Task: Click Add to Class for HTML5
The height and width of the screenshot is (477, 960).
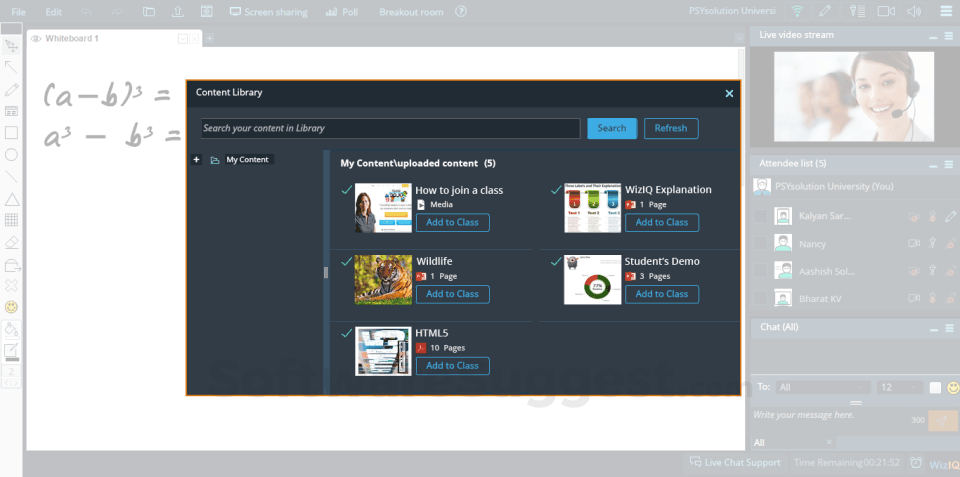Action: click(x=452, y=366)
